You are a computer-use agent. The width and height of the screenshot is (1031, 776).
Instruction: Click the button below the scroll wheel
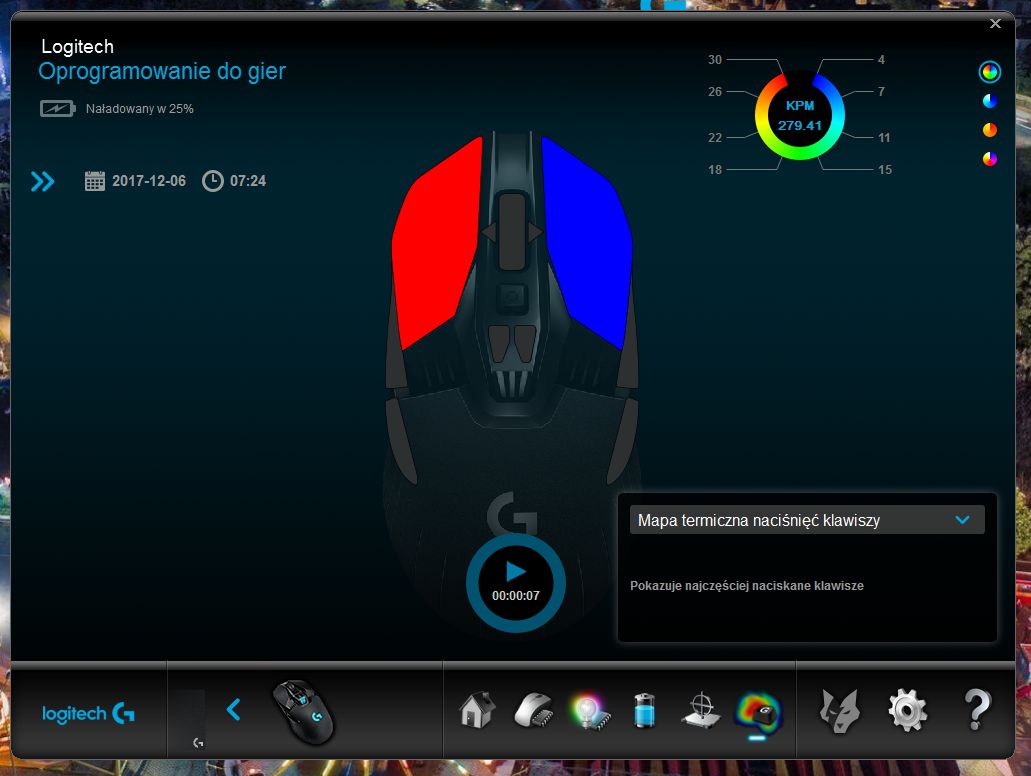click(512, 298)
